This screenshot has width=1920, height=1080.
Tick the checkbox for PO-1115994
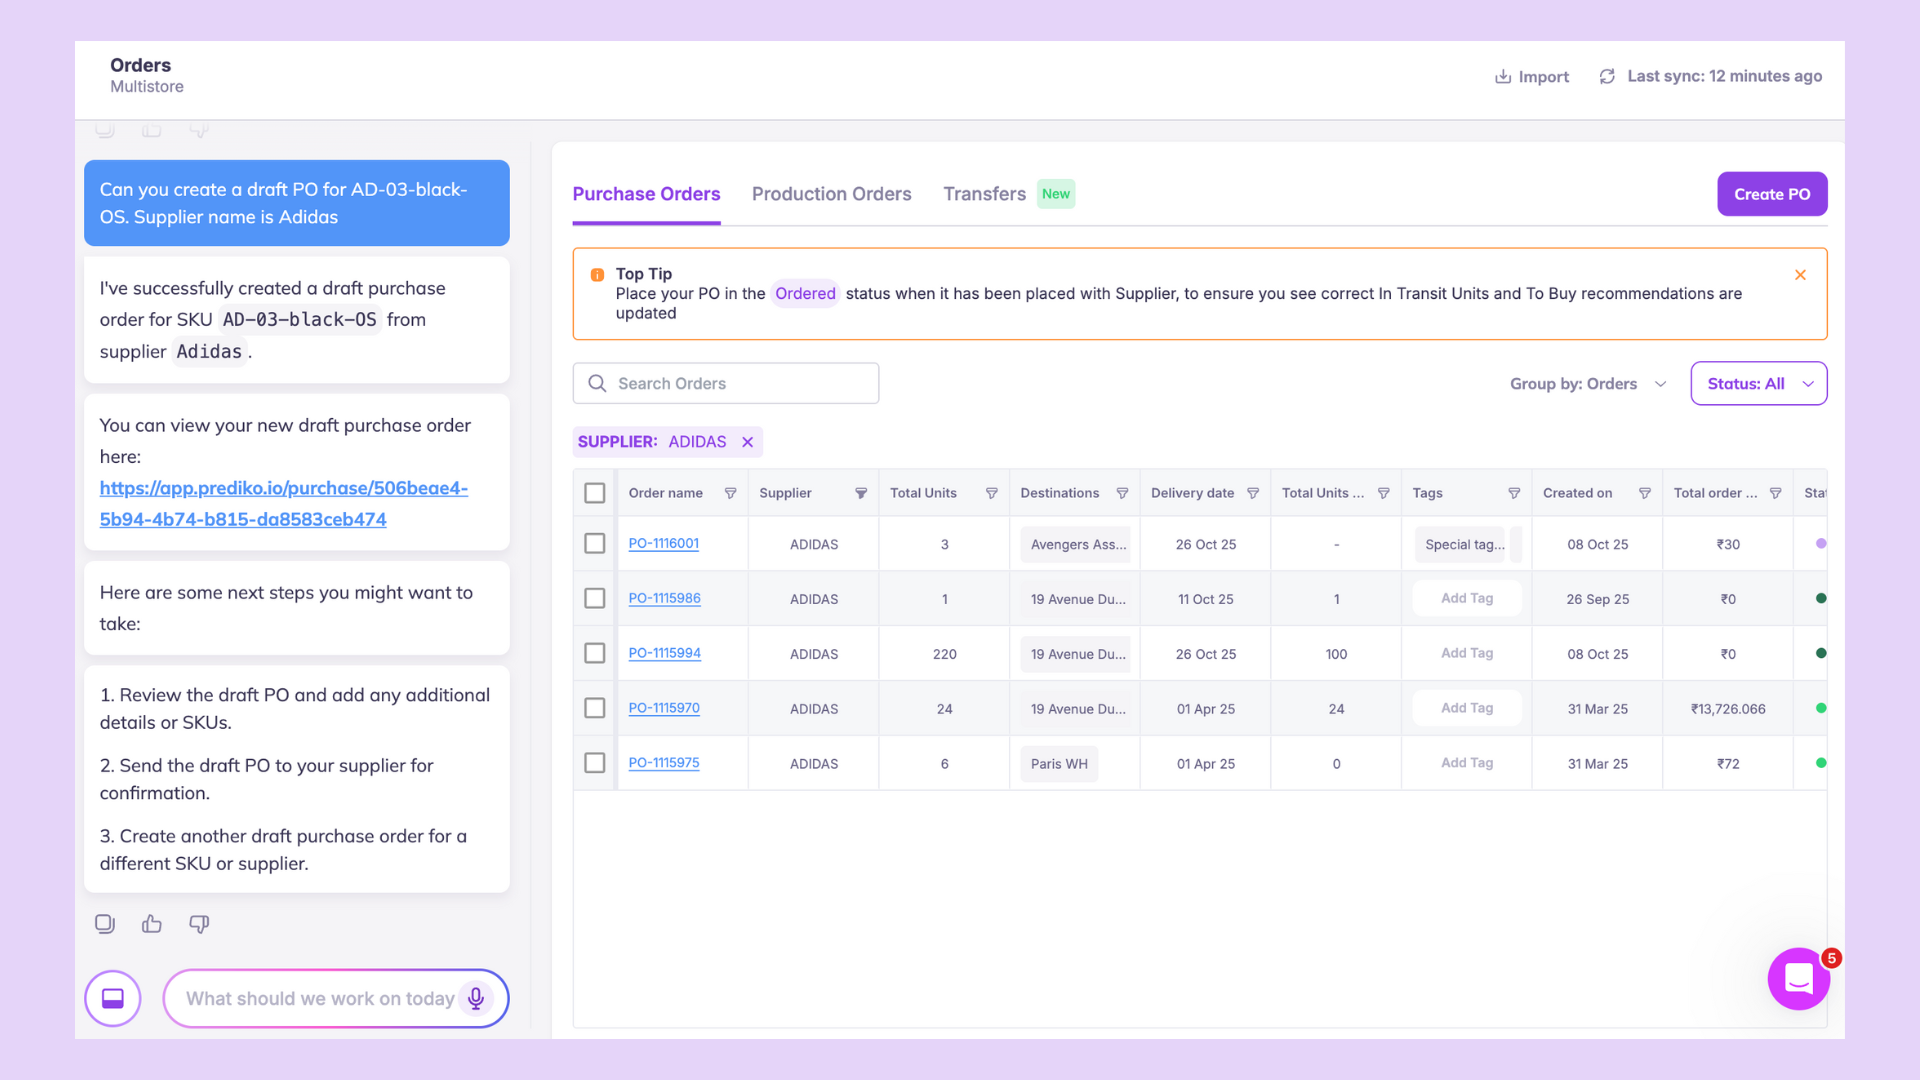coord(595,653)
